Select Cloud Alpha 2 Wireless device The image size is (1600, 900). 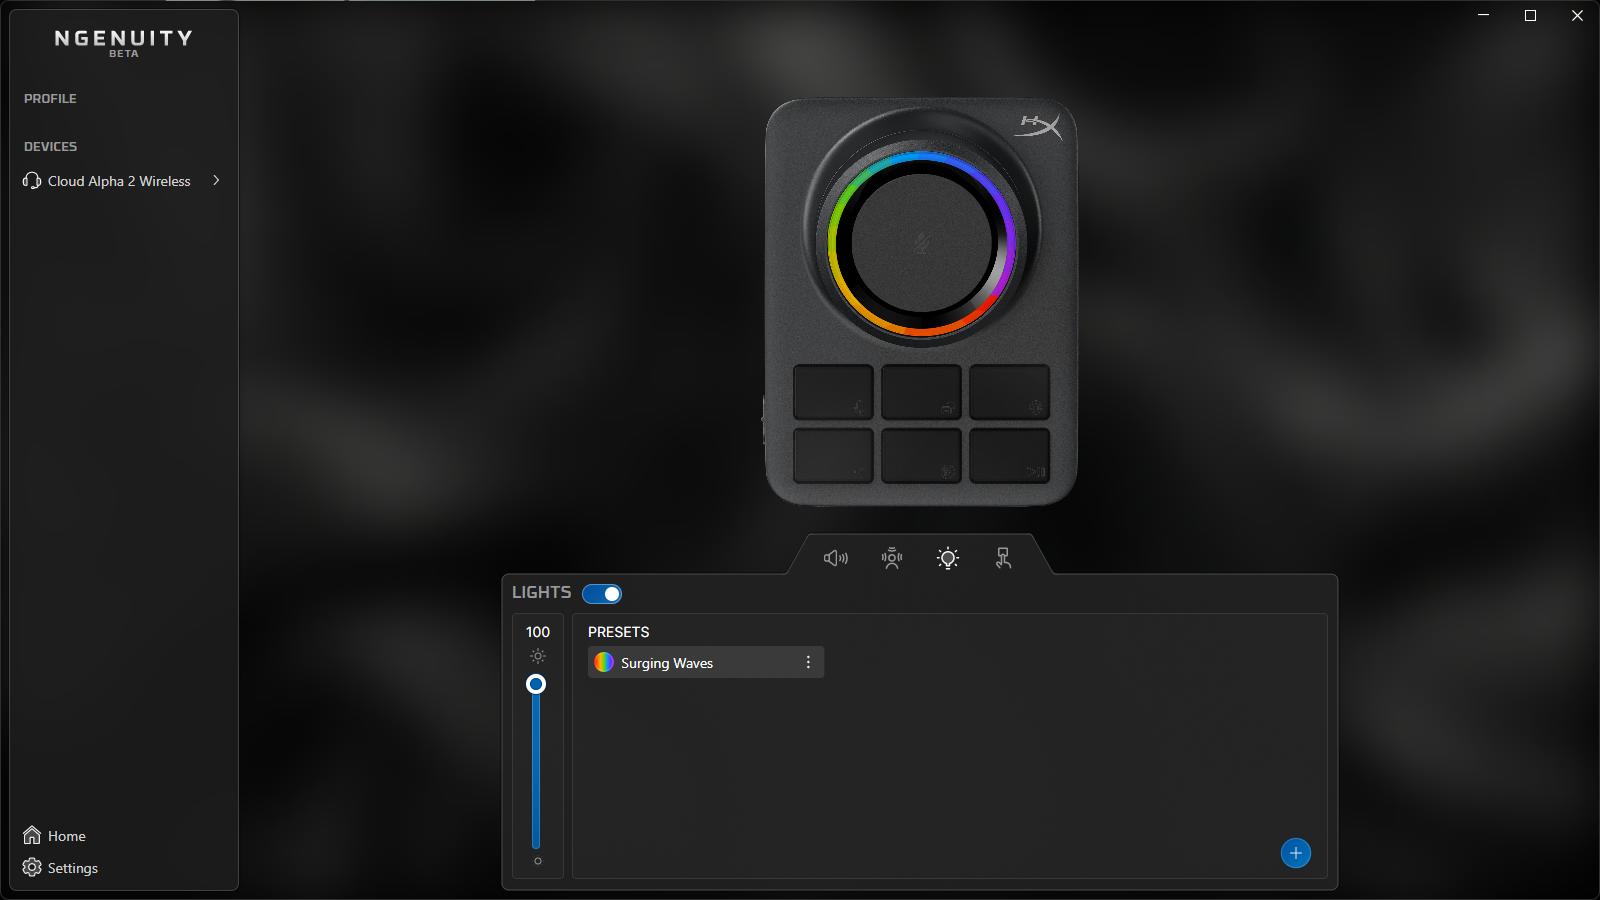tap(119, 181)
